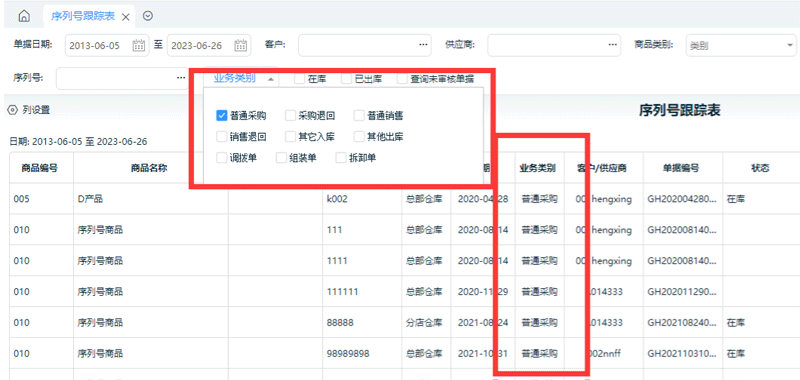Check the 已出库 checkbox
The height and width of the screenshot is (380, 800).
coord(347,79)
